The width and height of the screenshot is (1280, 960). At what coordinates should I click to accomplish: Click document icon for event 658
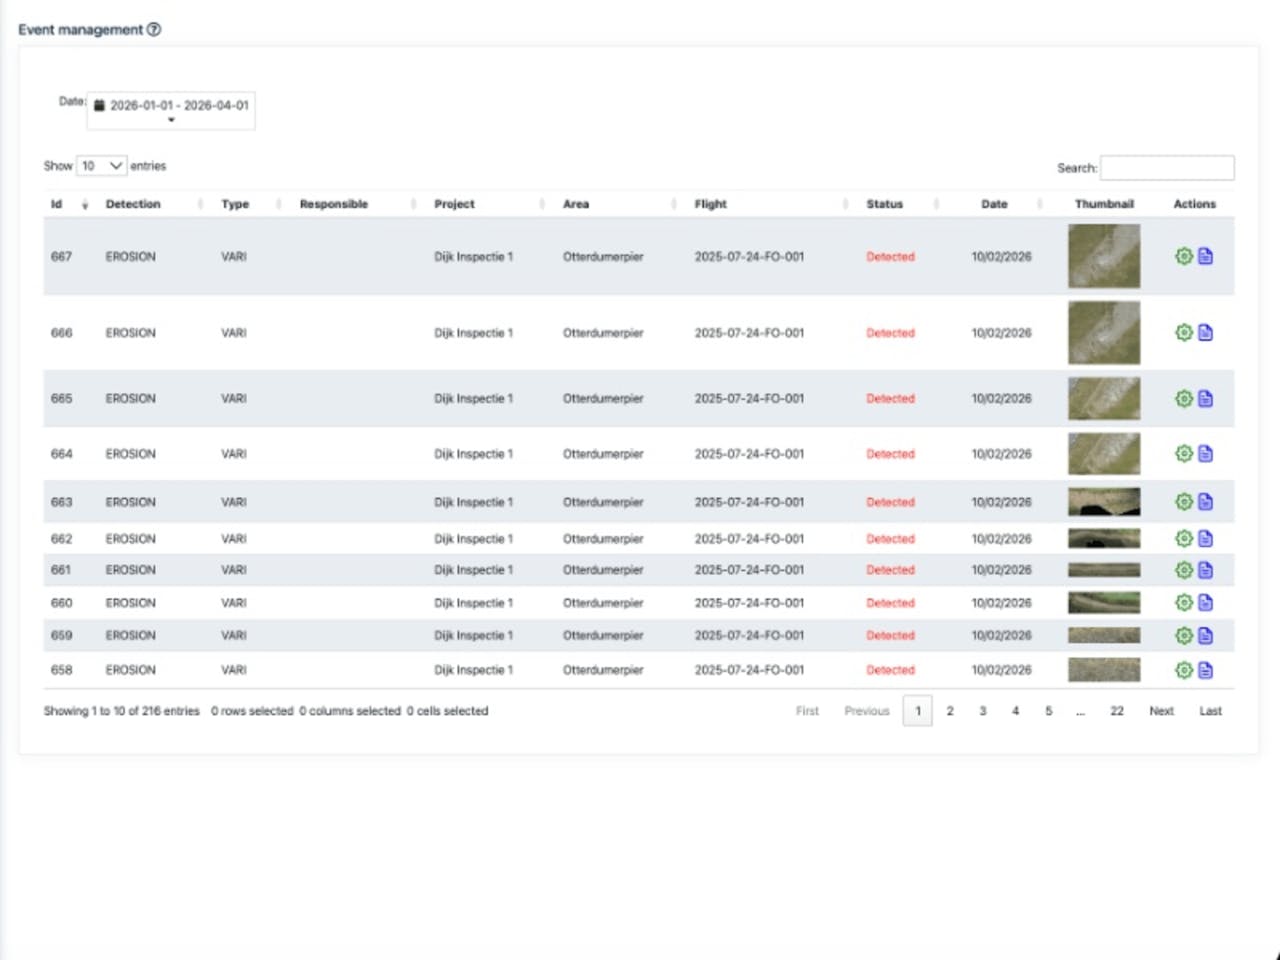click(x=1205, y=669)
